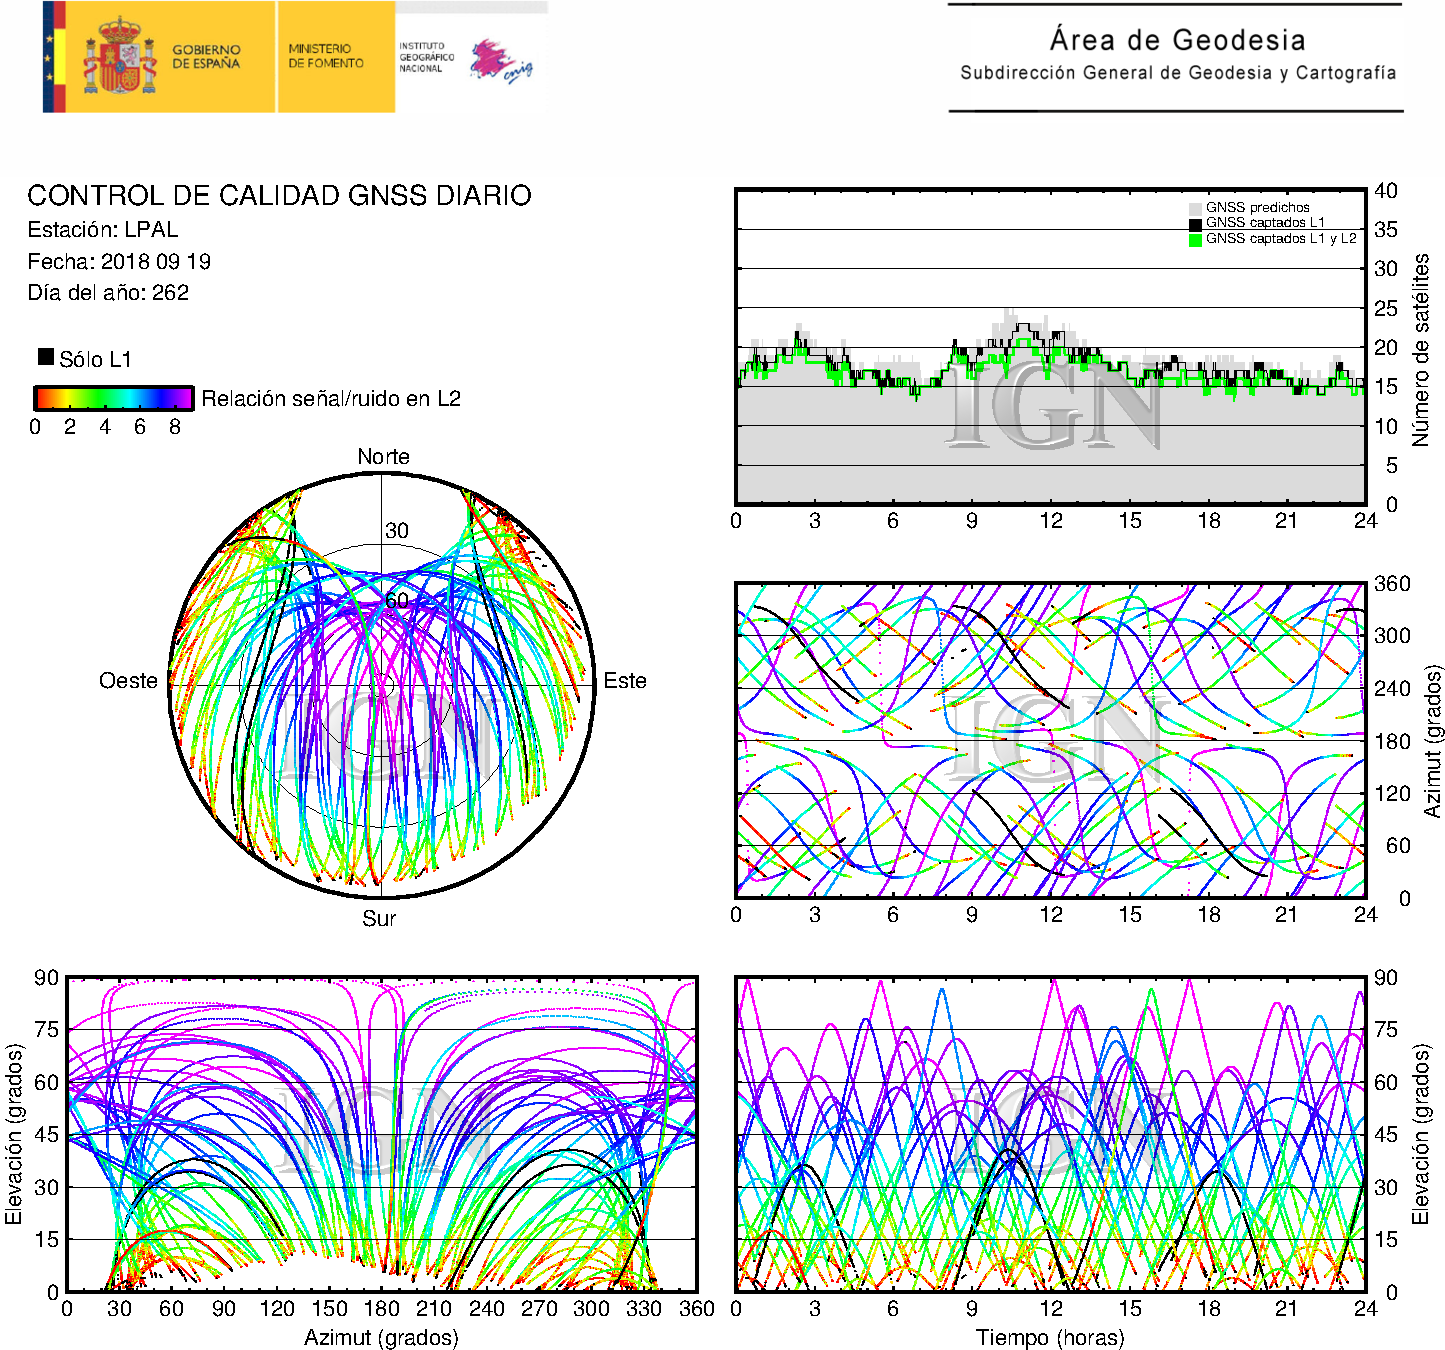Click the Fecha: 2018 09 19 line
Viewport: 1445px width, 1350px height.
tap(119, 262)
